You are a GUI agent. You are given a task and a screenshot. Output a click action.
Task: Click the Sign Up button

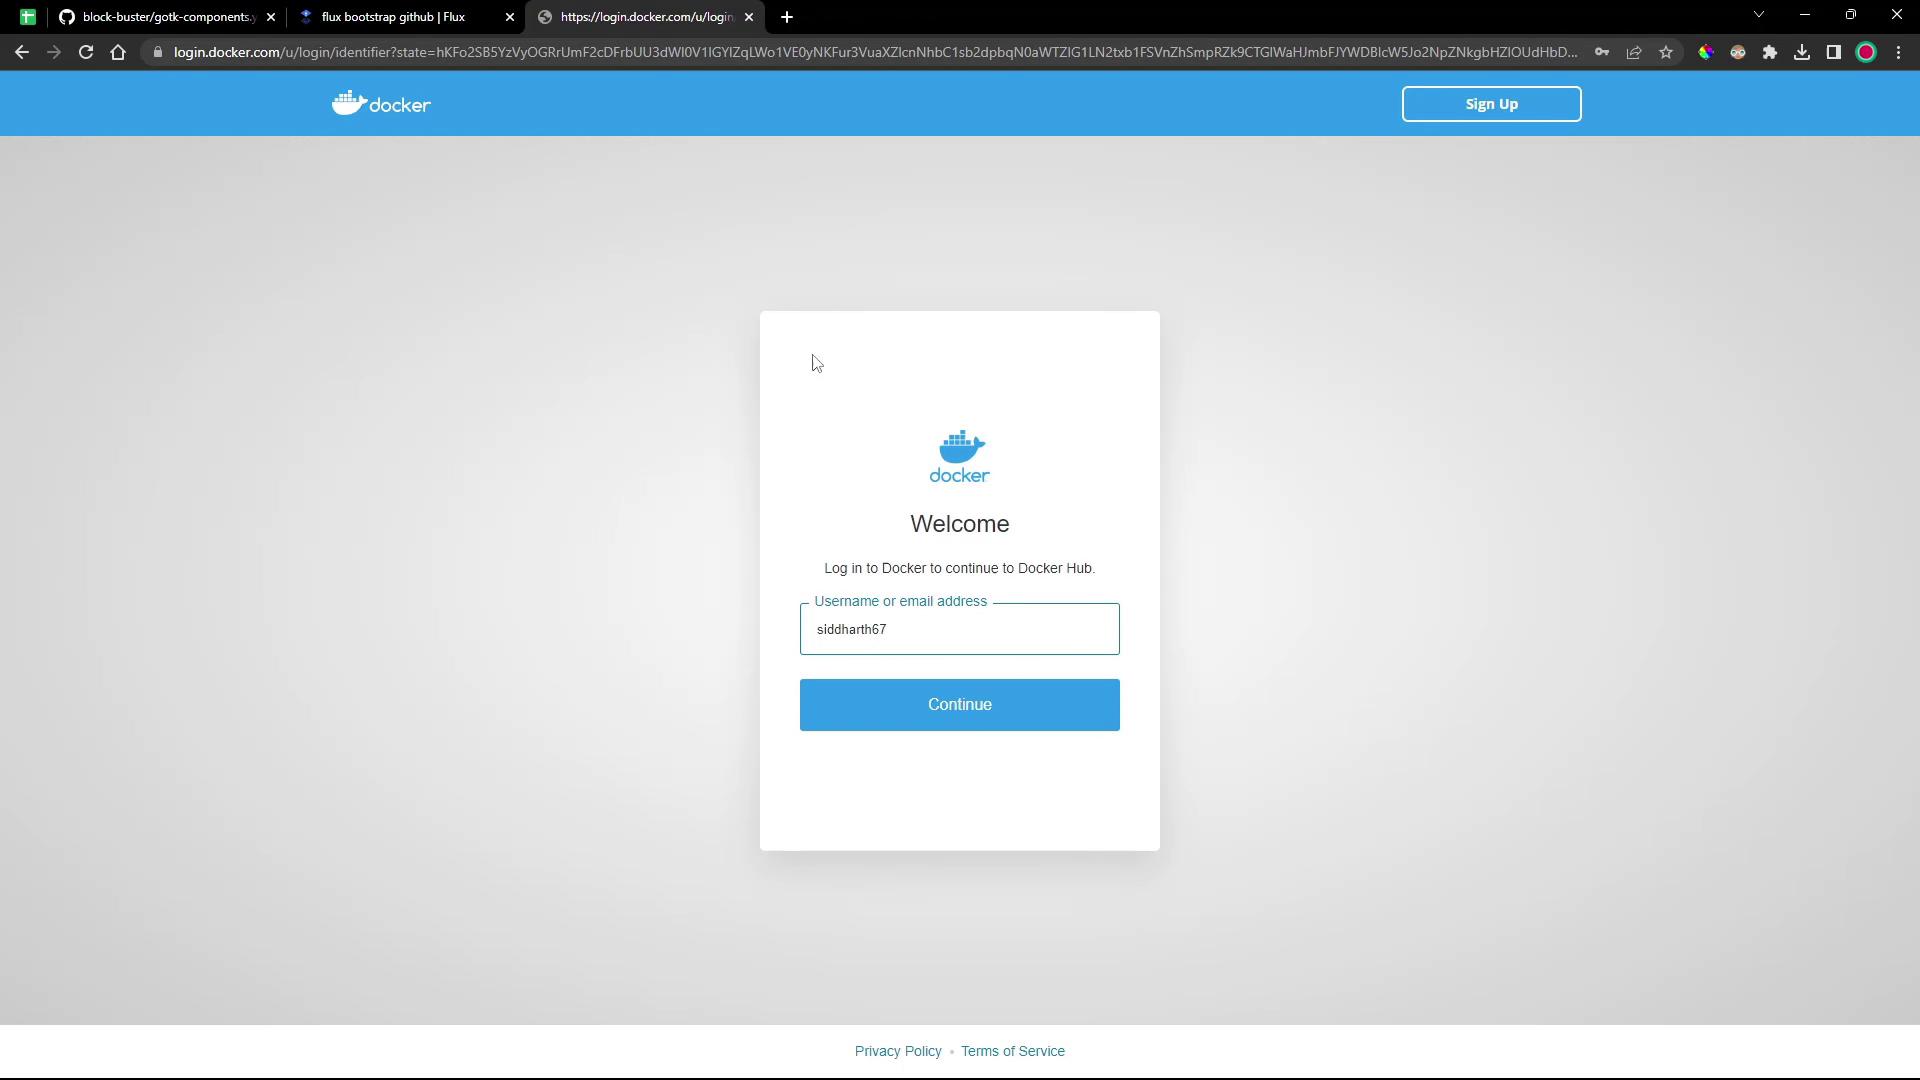(1491, 104)
